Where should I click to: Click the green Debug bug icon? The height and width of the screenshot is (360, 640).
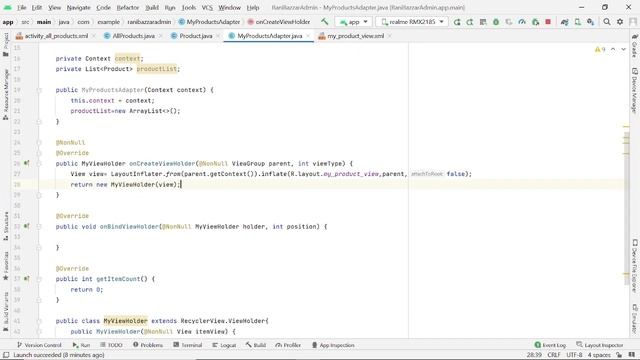point(496,22)
